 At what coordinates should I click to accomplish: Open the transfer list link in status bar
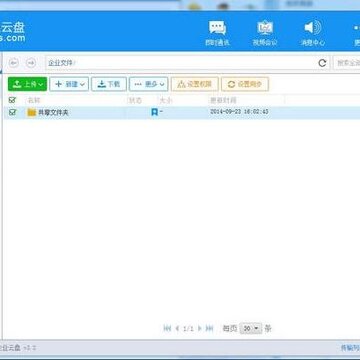[x=350, y=348]
